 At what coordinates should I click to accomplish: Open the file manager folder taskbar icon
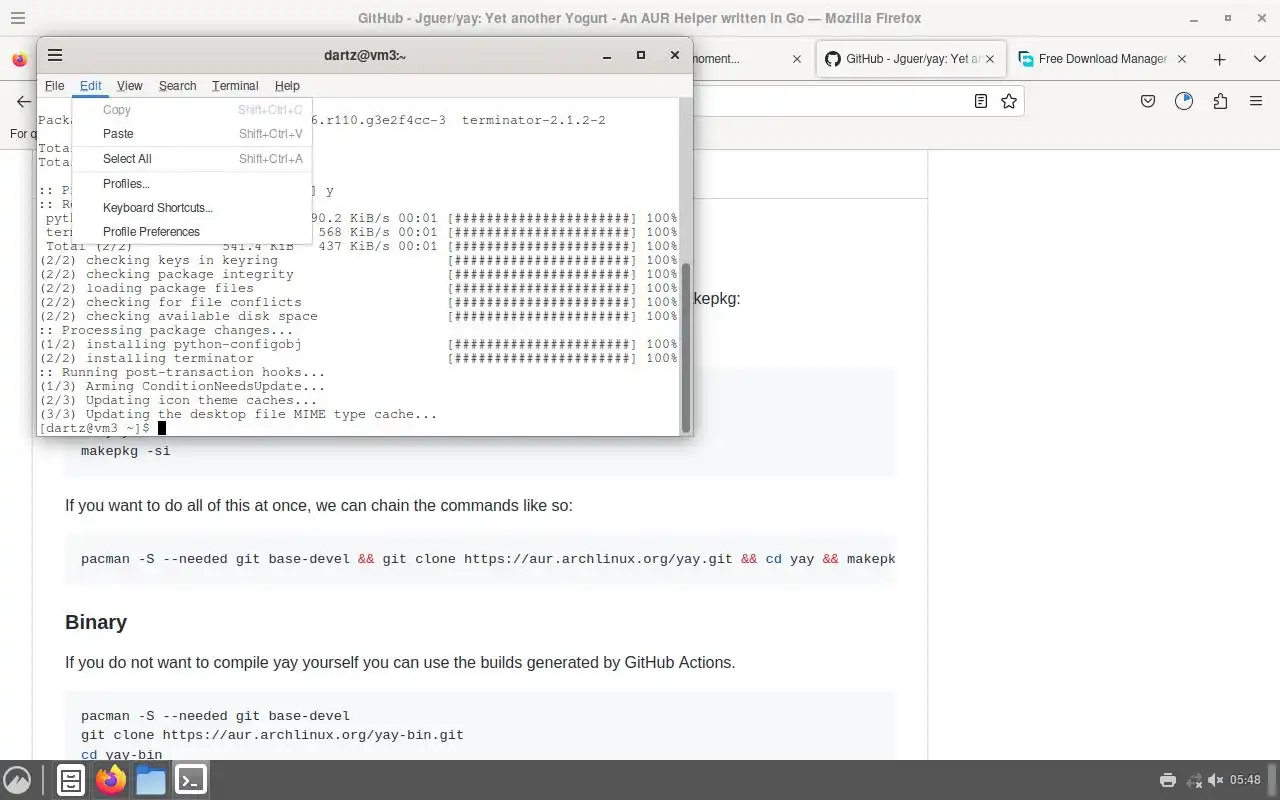click(x=151, y=780)
